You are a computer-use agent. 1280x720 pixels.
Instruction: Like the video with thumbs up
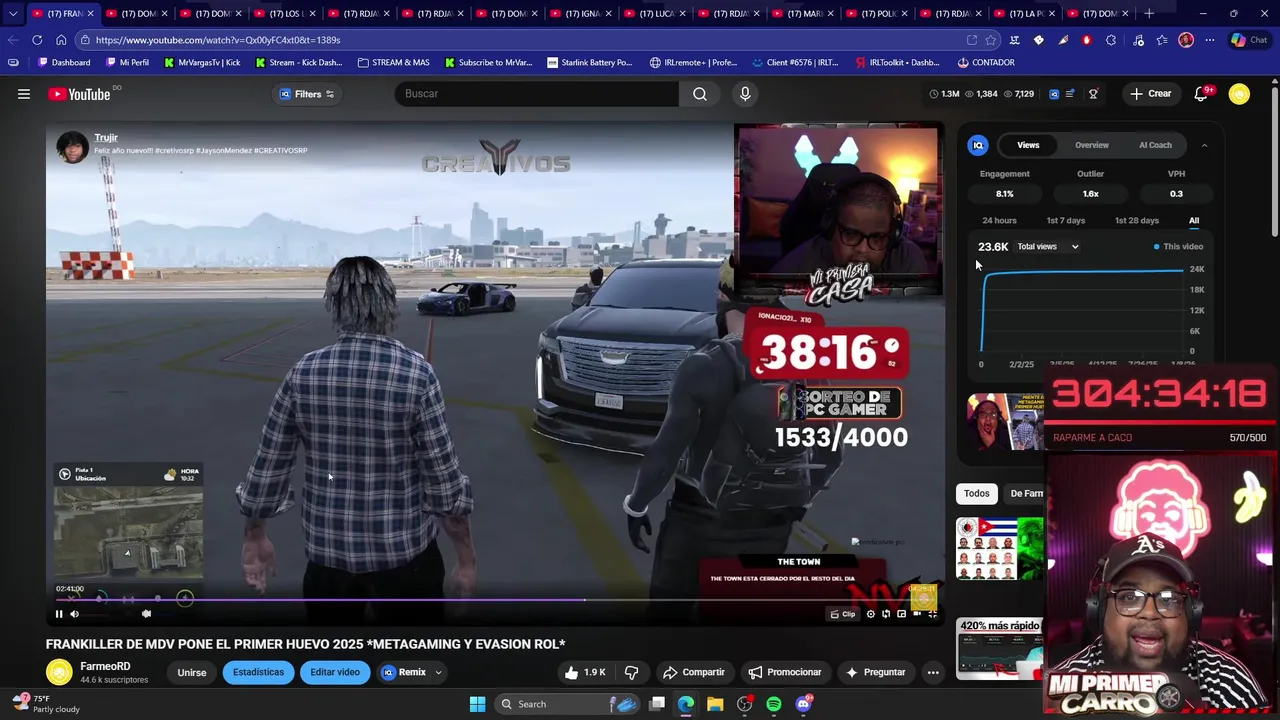click(584, 673)
